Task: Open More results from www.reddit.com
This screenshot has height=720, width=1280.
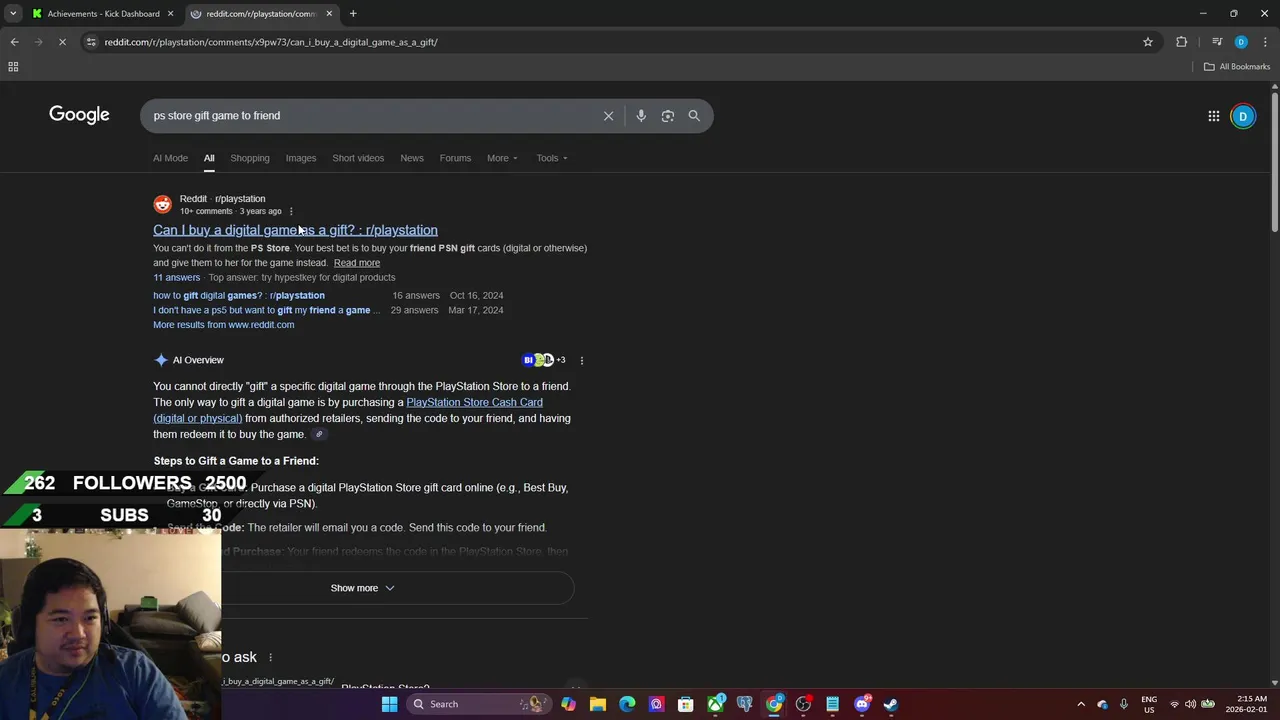Action: (x=223, y=325)
